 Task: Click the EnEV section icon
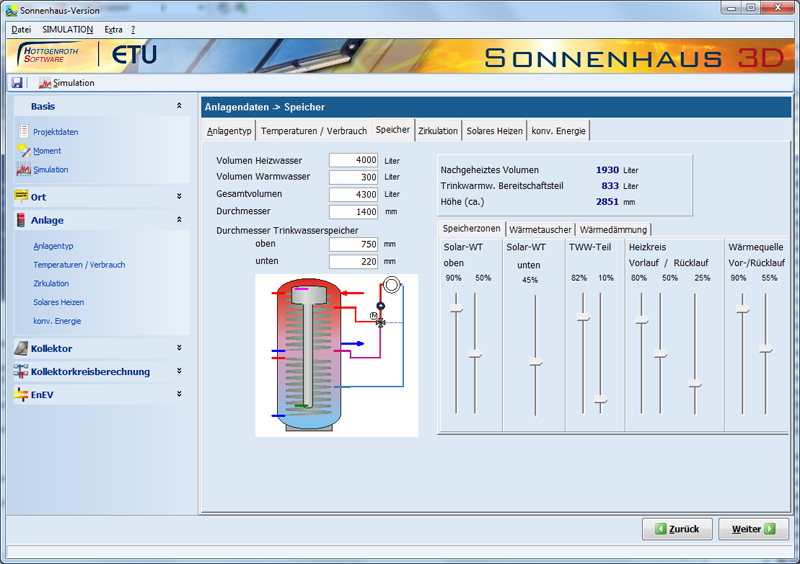coord(21,394)
